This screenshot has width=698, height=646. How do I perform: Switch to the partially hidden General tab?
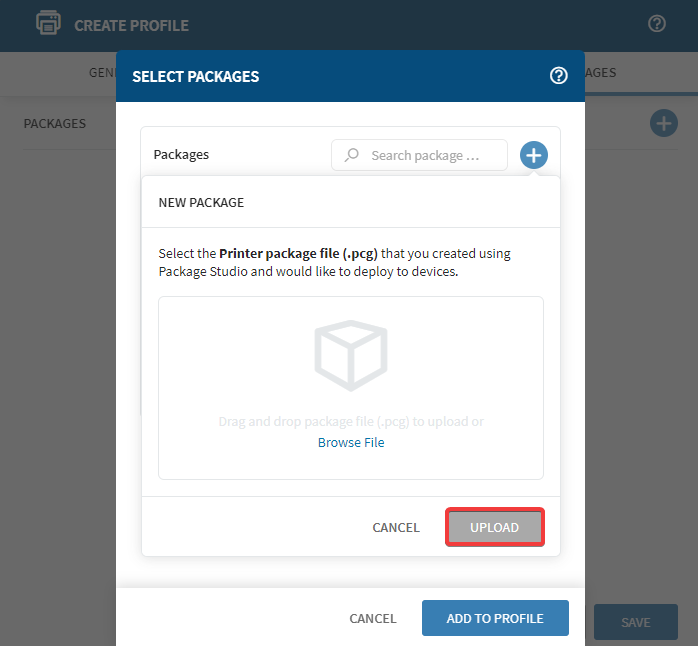[x=102, y=73]
